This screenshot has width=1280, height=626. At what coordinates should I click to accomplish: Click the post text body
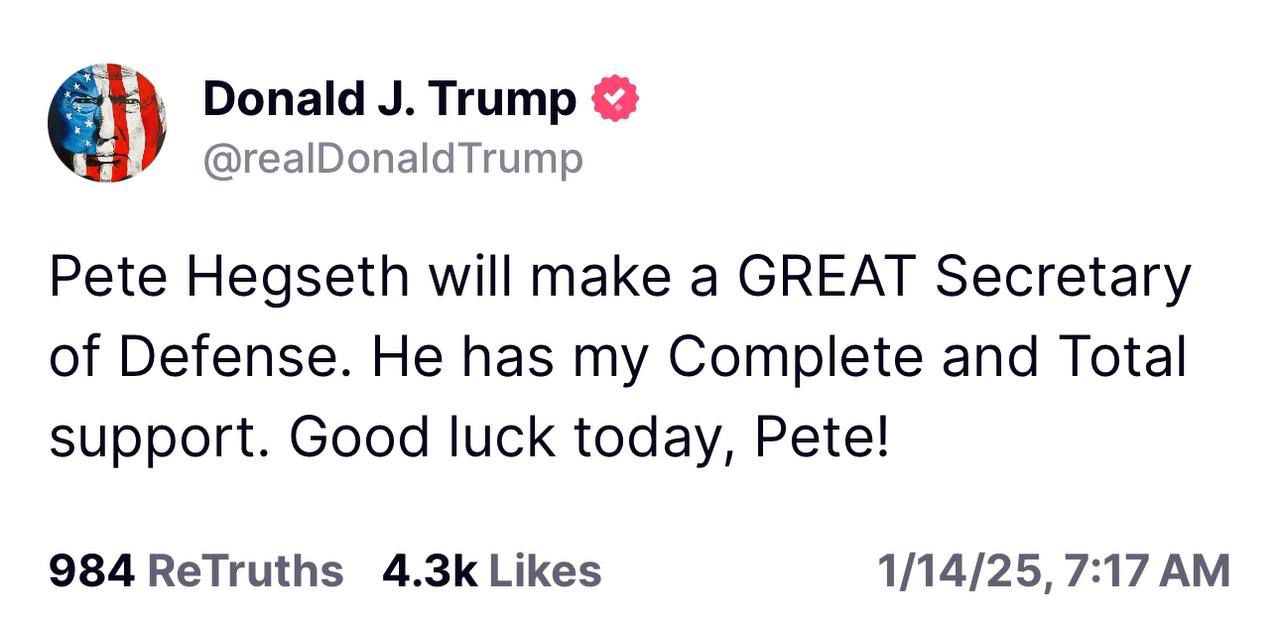[620, 357]
